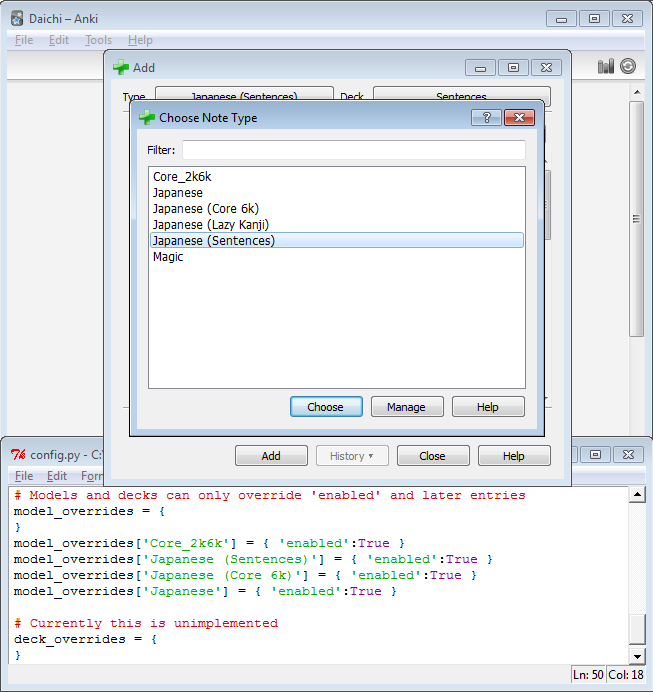Click the green plus icon in Add window title
Image resolution: width=653 pixels, height=692 pixels.
(x=120, y=68)
